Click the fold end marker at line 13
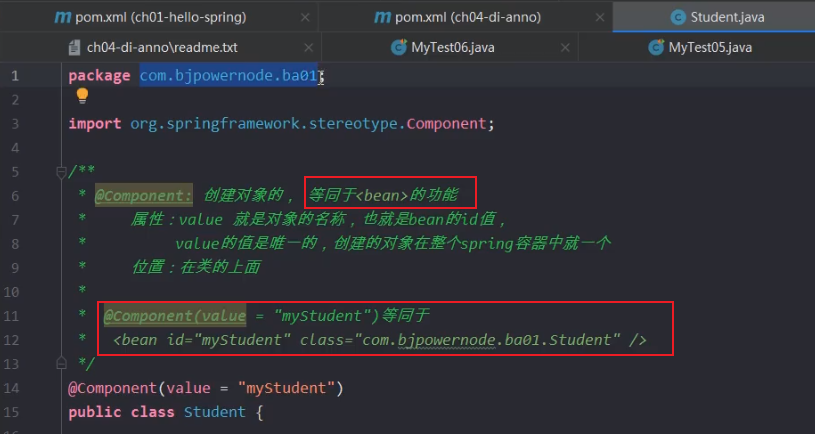Image resolution: width=815 pixels, height=434 pixels. (x=61, y=363)
